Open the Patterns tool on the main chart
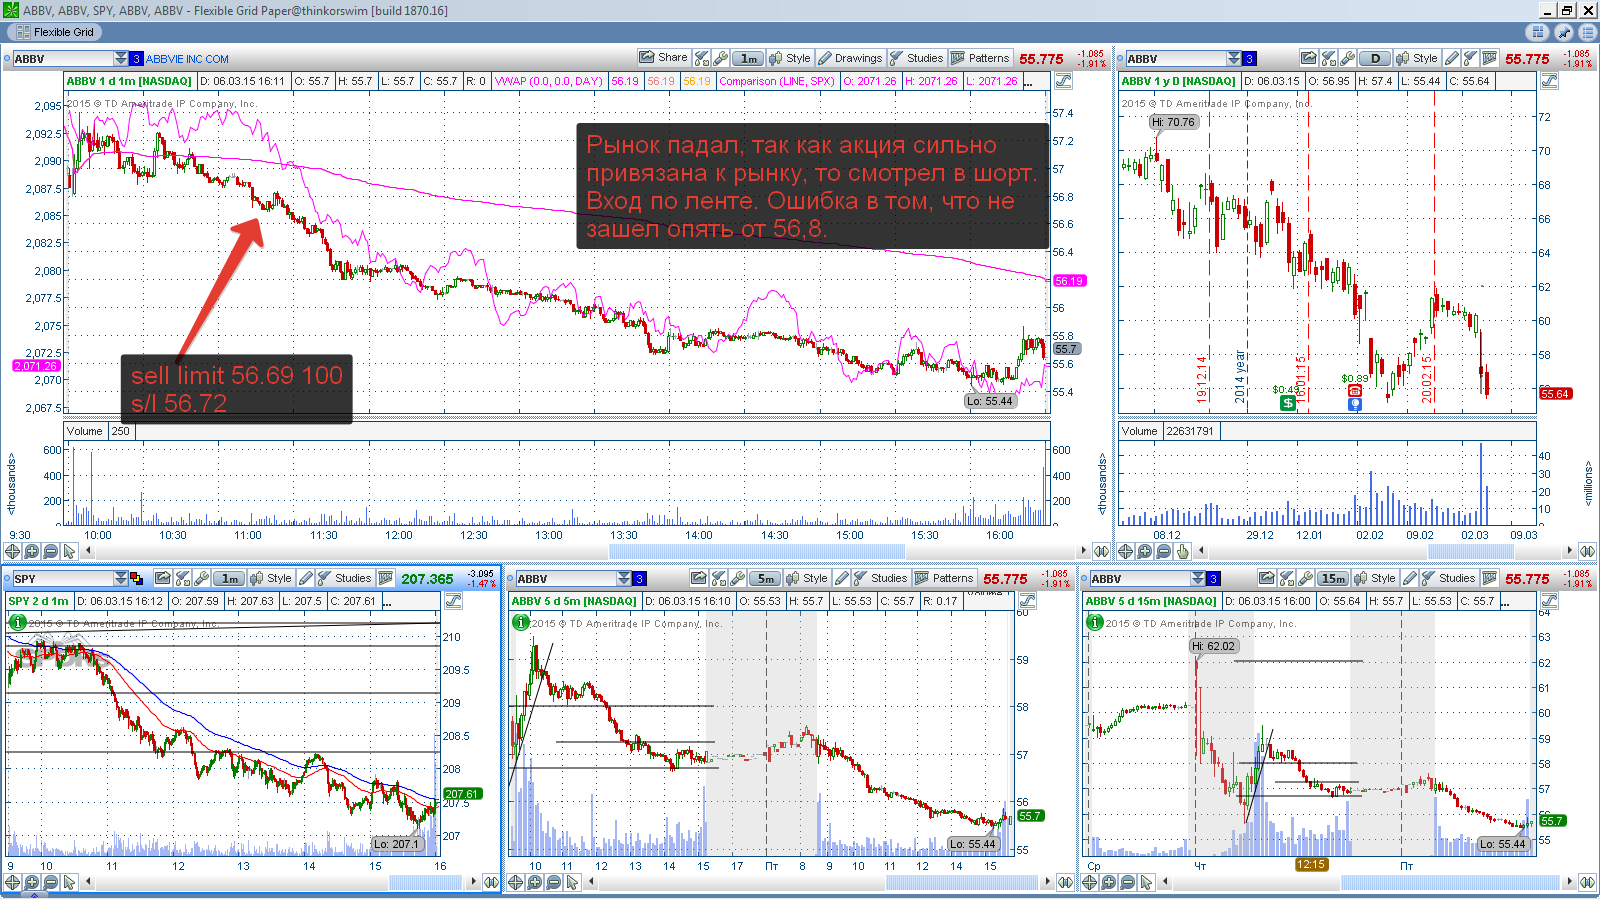The width and height of the screenshot is (1600, 900). [x=980, y=58]
